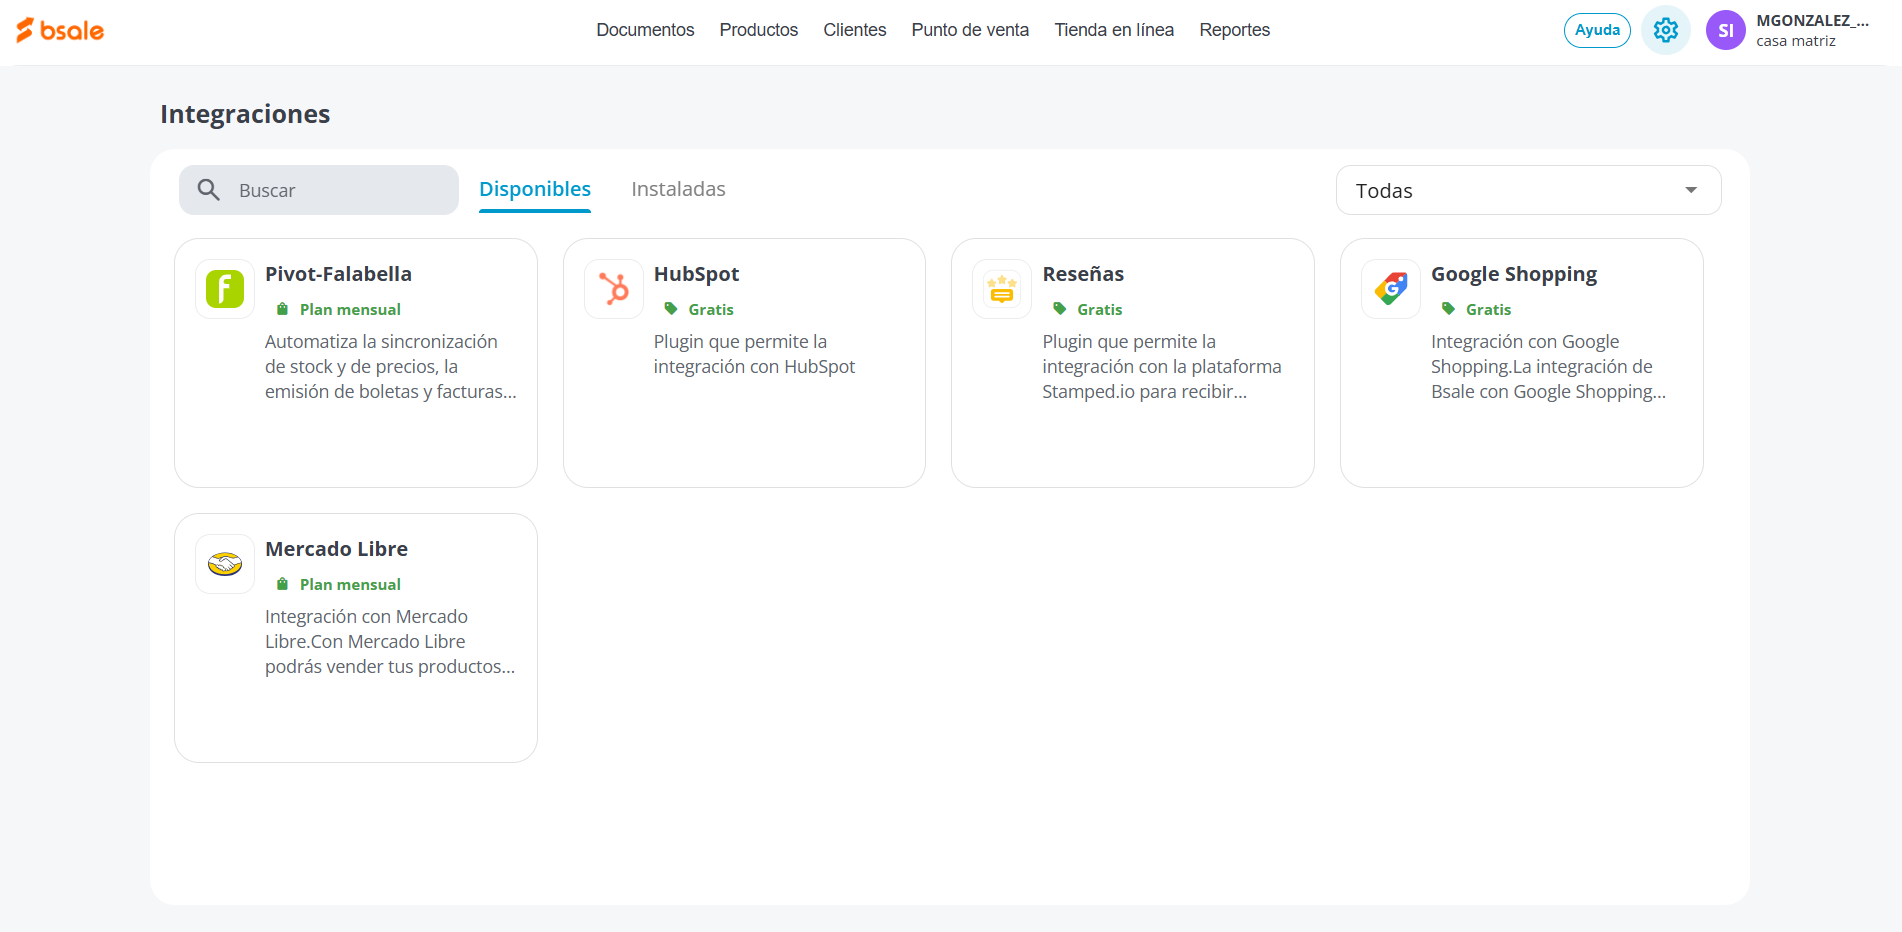The image size is (1902, 932).
Task: Click 'Plan mensual' label under Pivot-Falabella
Action: pyautogui.click(x=350, y=310)
